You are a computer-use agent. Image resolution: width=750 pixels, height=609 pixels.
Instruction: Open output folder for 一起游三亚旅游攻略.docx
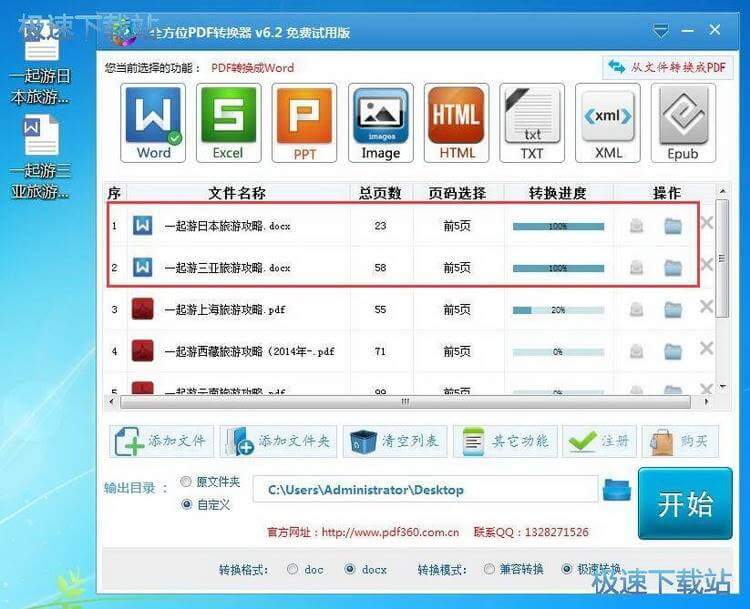pos(673,267)
